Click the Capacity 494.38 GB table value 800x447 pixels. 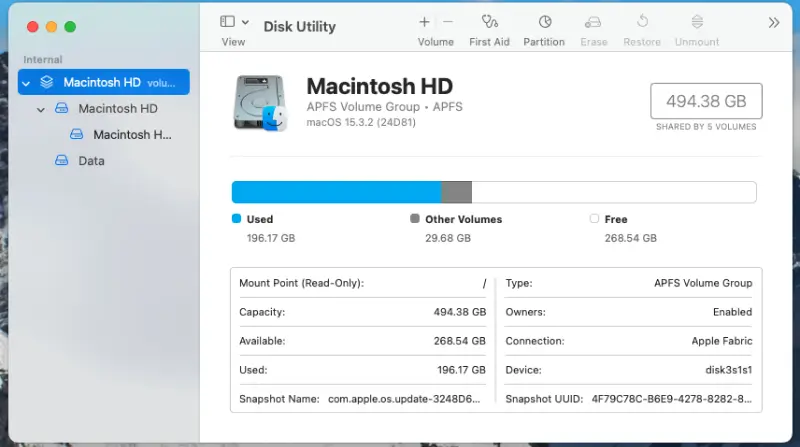(x=460, y=312)
